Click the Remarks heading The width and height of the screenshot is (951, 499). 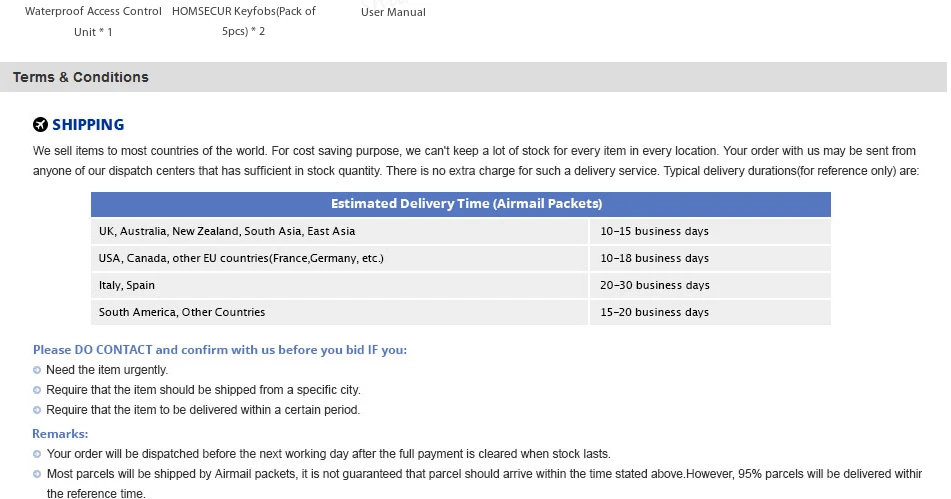(x=60, y=434)
